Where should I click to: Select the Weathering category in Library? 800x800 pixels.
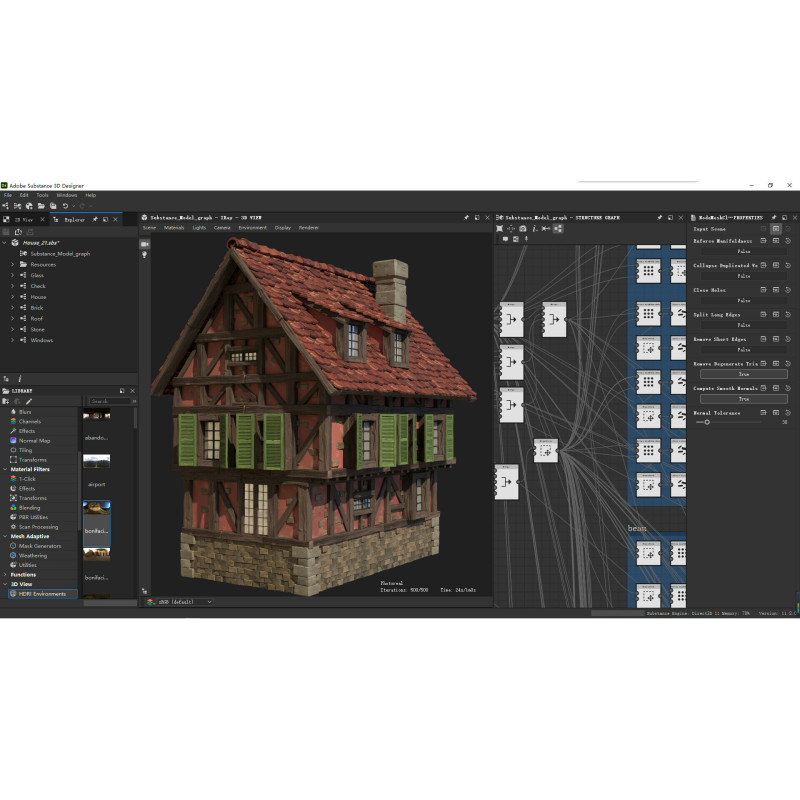click(32, 555)
